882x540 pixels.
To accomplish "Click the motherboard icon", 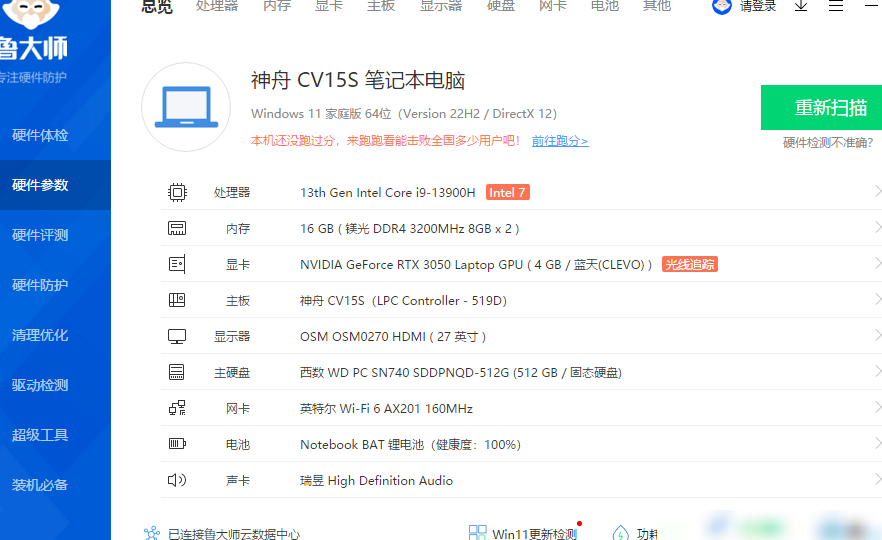I will [x=177, y=300].
